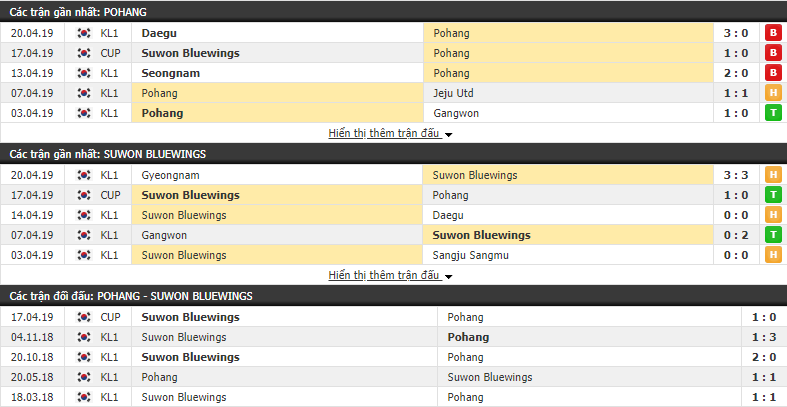This screenshot has height=407, width=787.
Task: Click Korean flag icon in 20.05.18 row
Action: coord(83,377)
